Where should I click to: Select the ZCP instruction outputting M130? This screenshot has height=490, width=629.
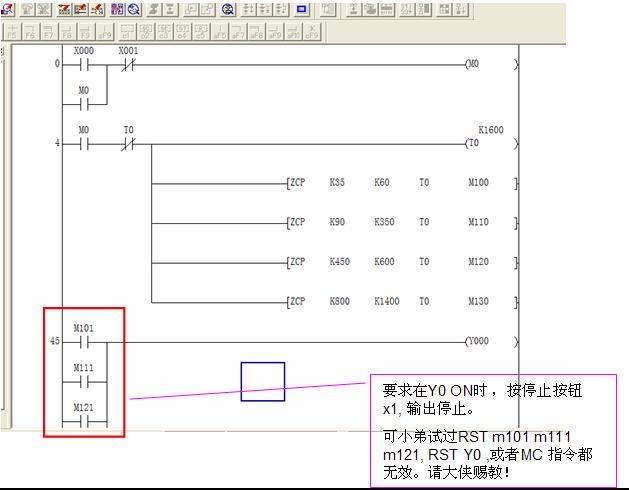pyautogui.click(x=400, y=300)
